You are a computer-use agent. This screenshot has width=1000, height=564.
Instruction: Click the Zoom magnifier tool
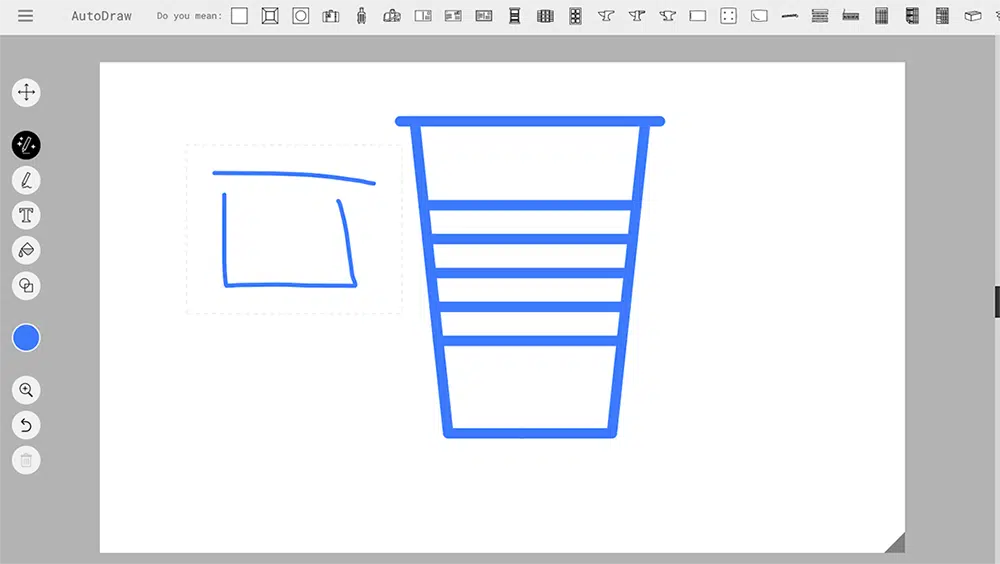tap(26, 390)
